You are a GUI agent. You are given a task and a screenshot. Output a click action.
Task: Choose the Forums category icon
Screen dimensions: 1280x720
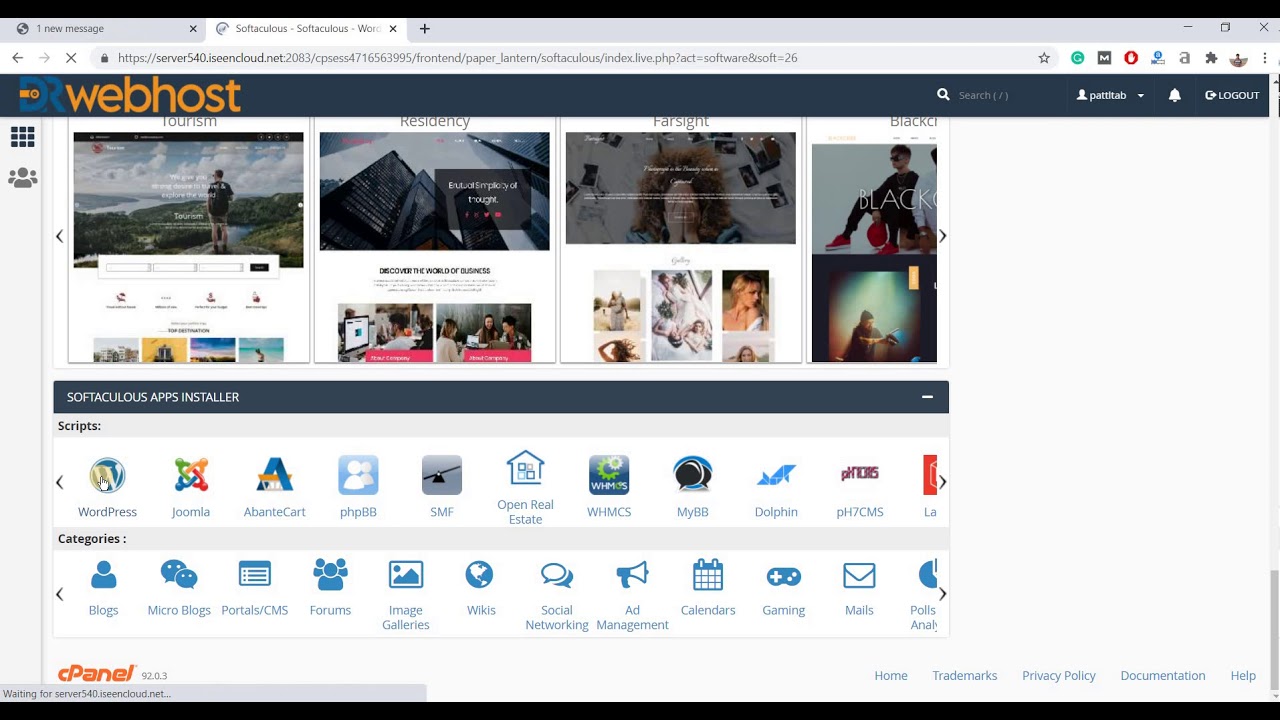[x=330, y=575]
